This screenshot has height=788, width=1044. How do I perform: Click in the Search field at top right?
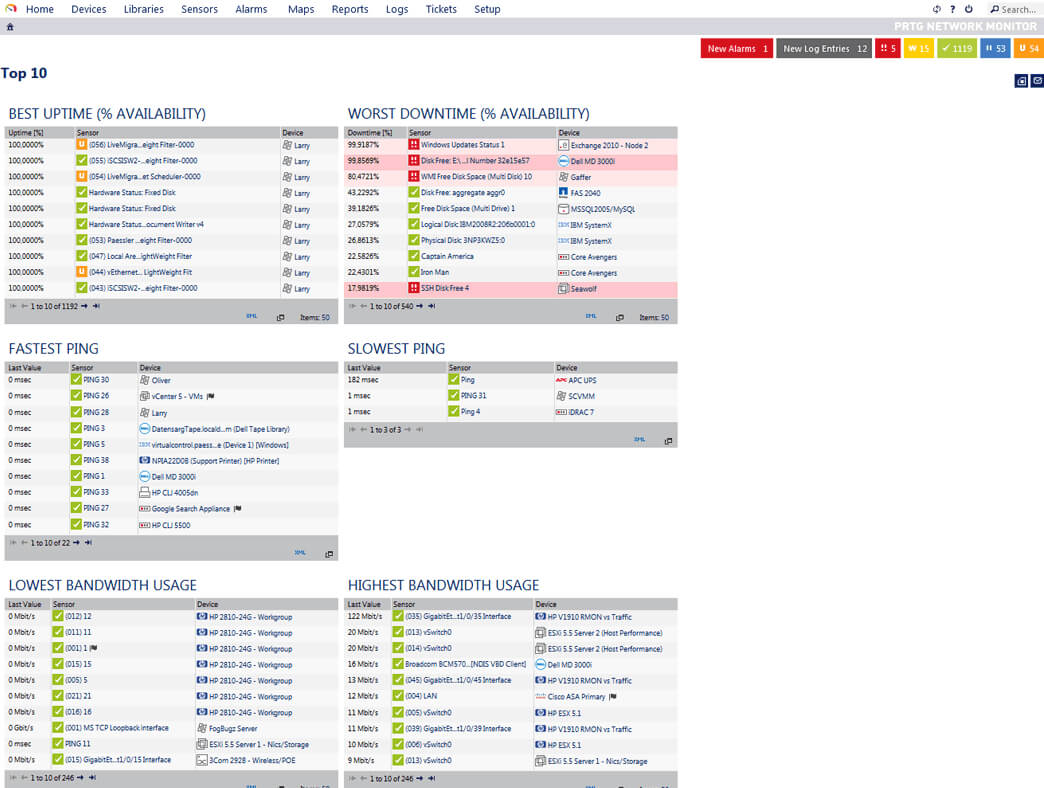pos(1017,9)
